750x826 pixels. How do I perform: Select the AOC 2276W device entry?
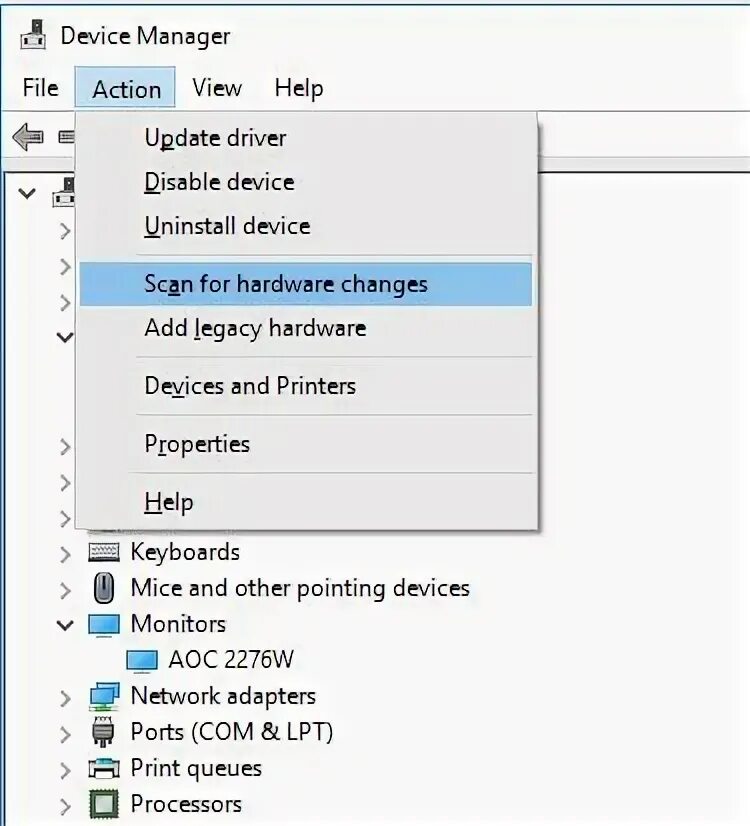[230, 660]
